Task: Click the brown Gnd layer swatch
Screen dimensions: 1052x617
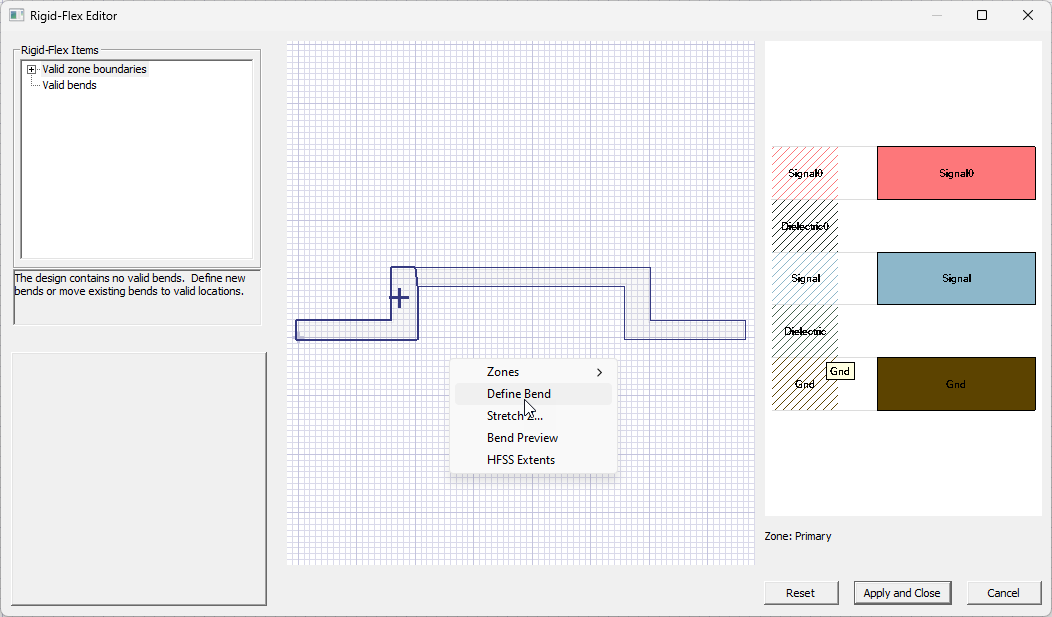Action: click(955, 384)
